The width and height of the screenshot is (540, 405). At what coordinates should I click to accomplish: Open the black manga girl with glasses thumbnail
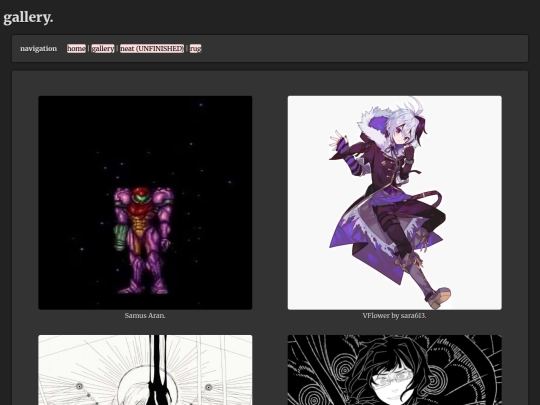[395, 370]
